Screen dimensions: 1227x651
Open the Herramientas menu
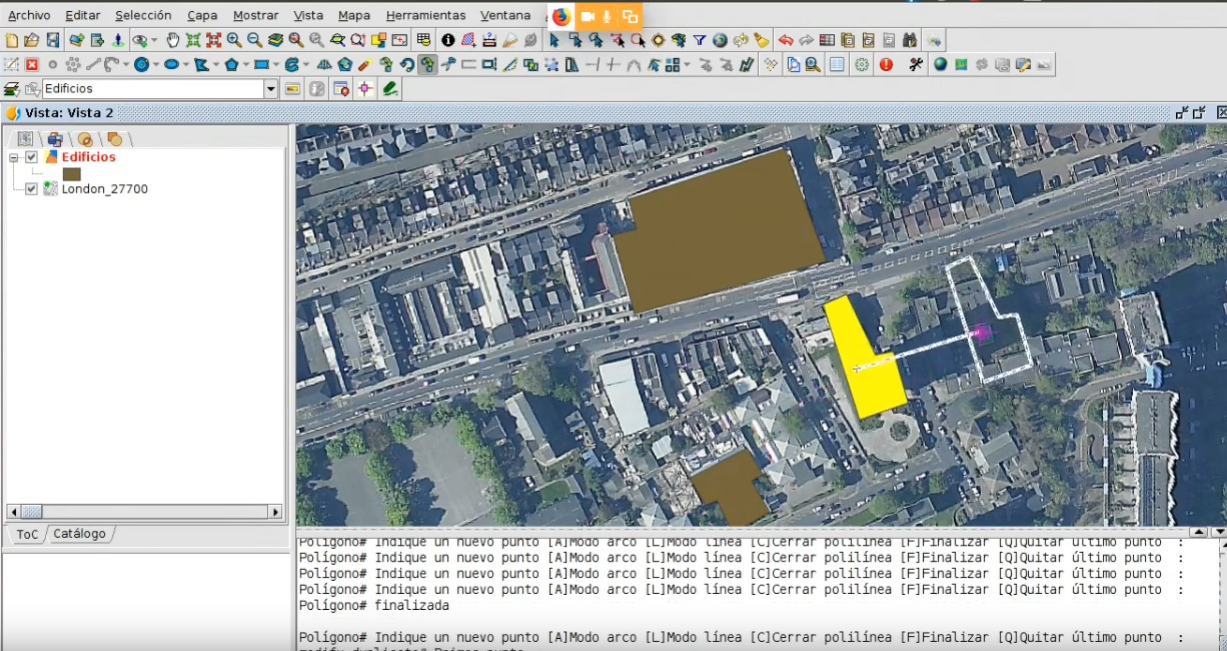[x=425, y=15]
